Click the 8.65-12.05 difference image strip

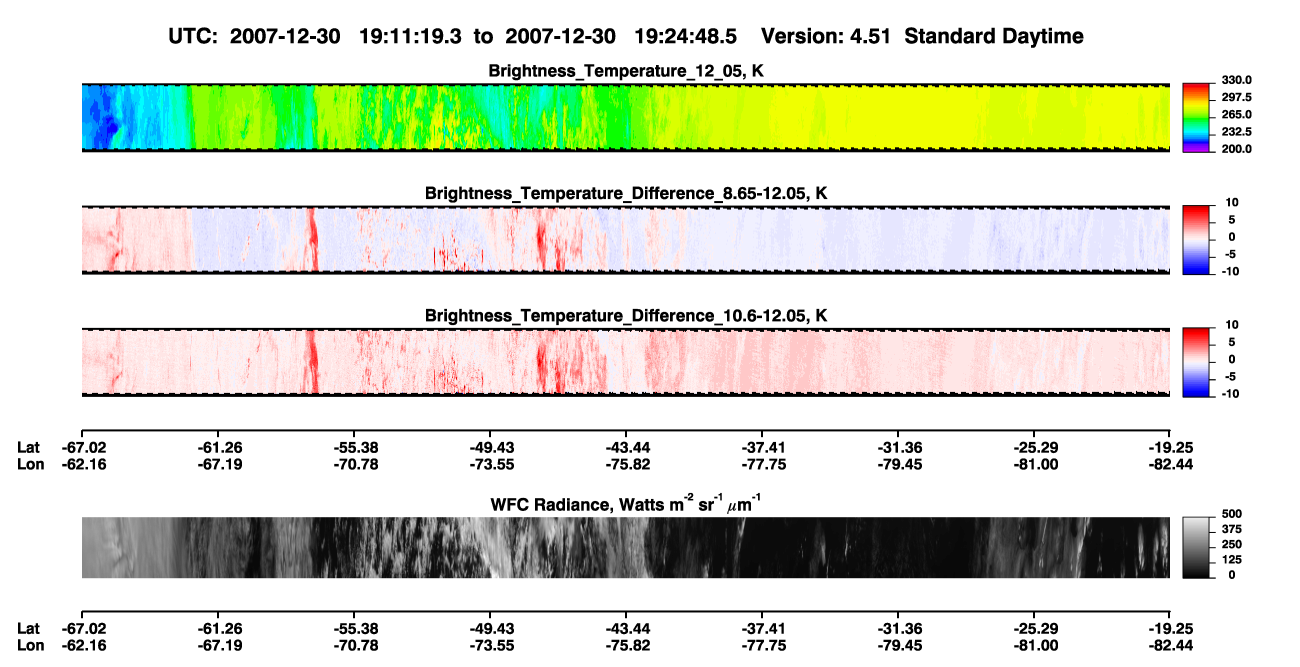(625, 239)
